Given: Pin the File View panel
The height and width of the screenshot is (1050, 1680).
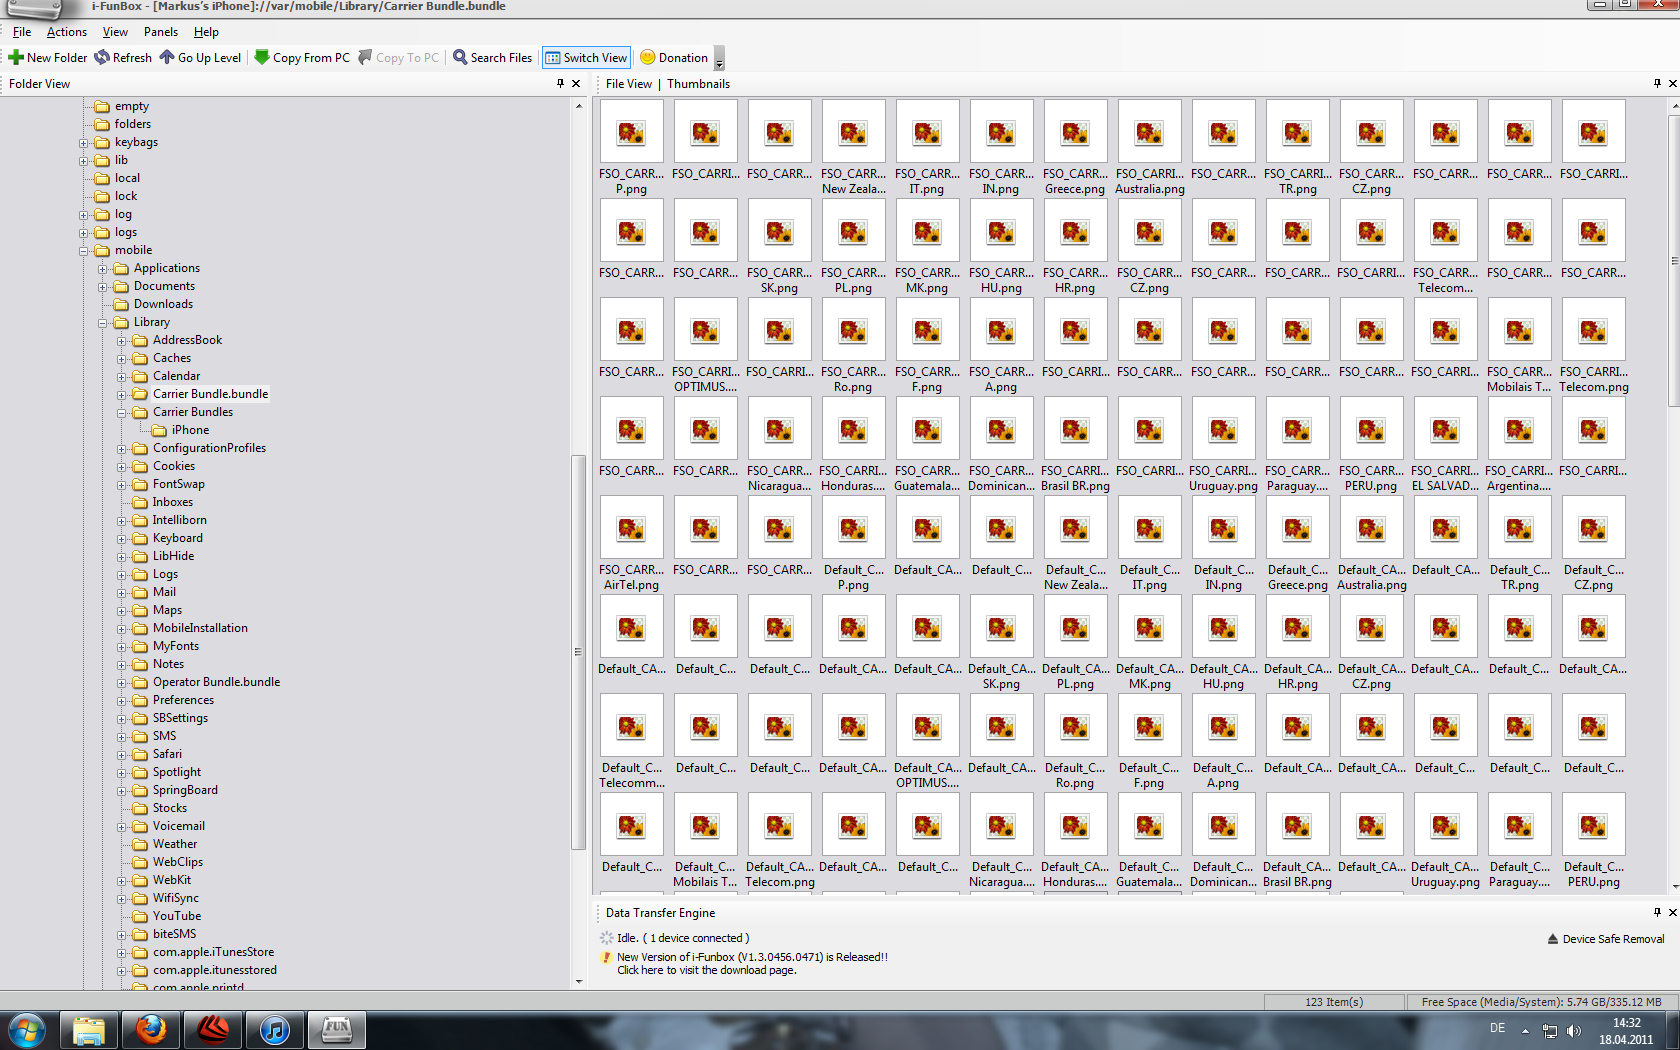Looking at the screenshot, I should coord(1657,83).
